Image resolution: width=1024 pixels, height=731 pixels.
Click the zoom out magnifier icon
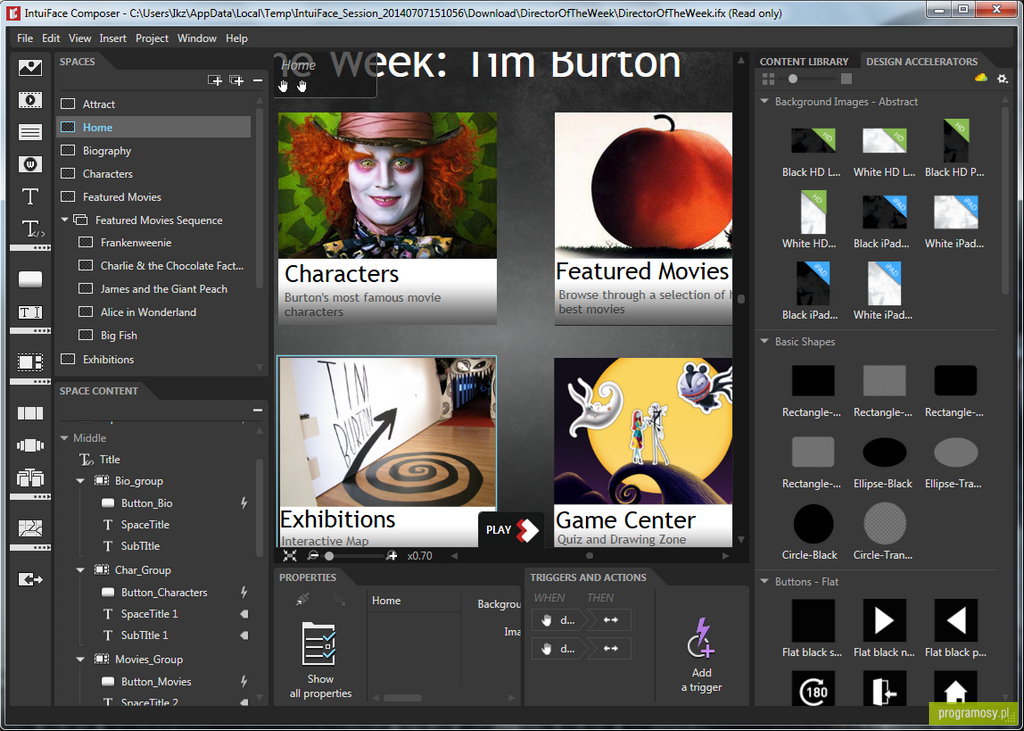313,556
